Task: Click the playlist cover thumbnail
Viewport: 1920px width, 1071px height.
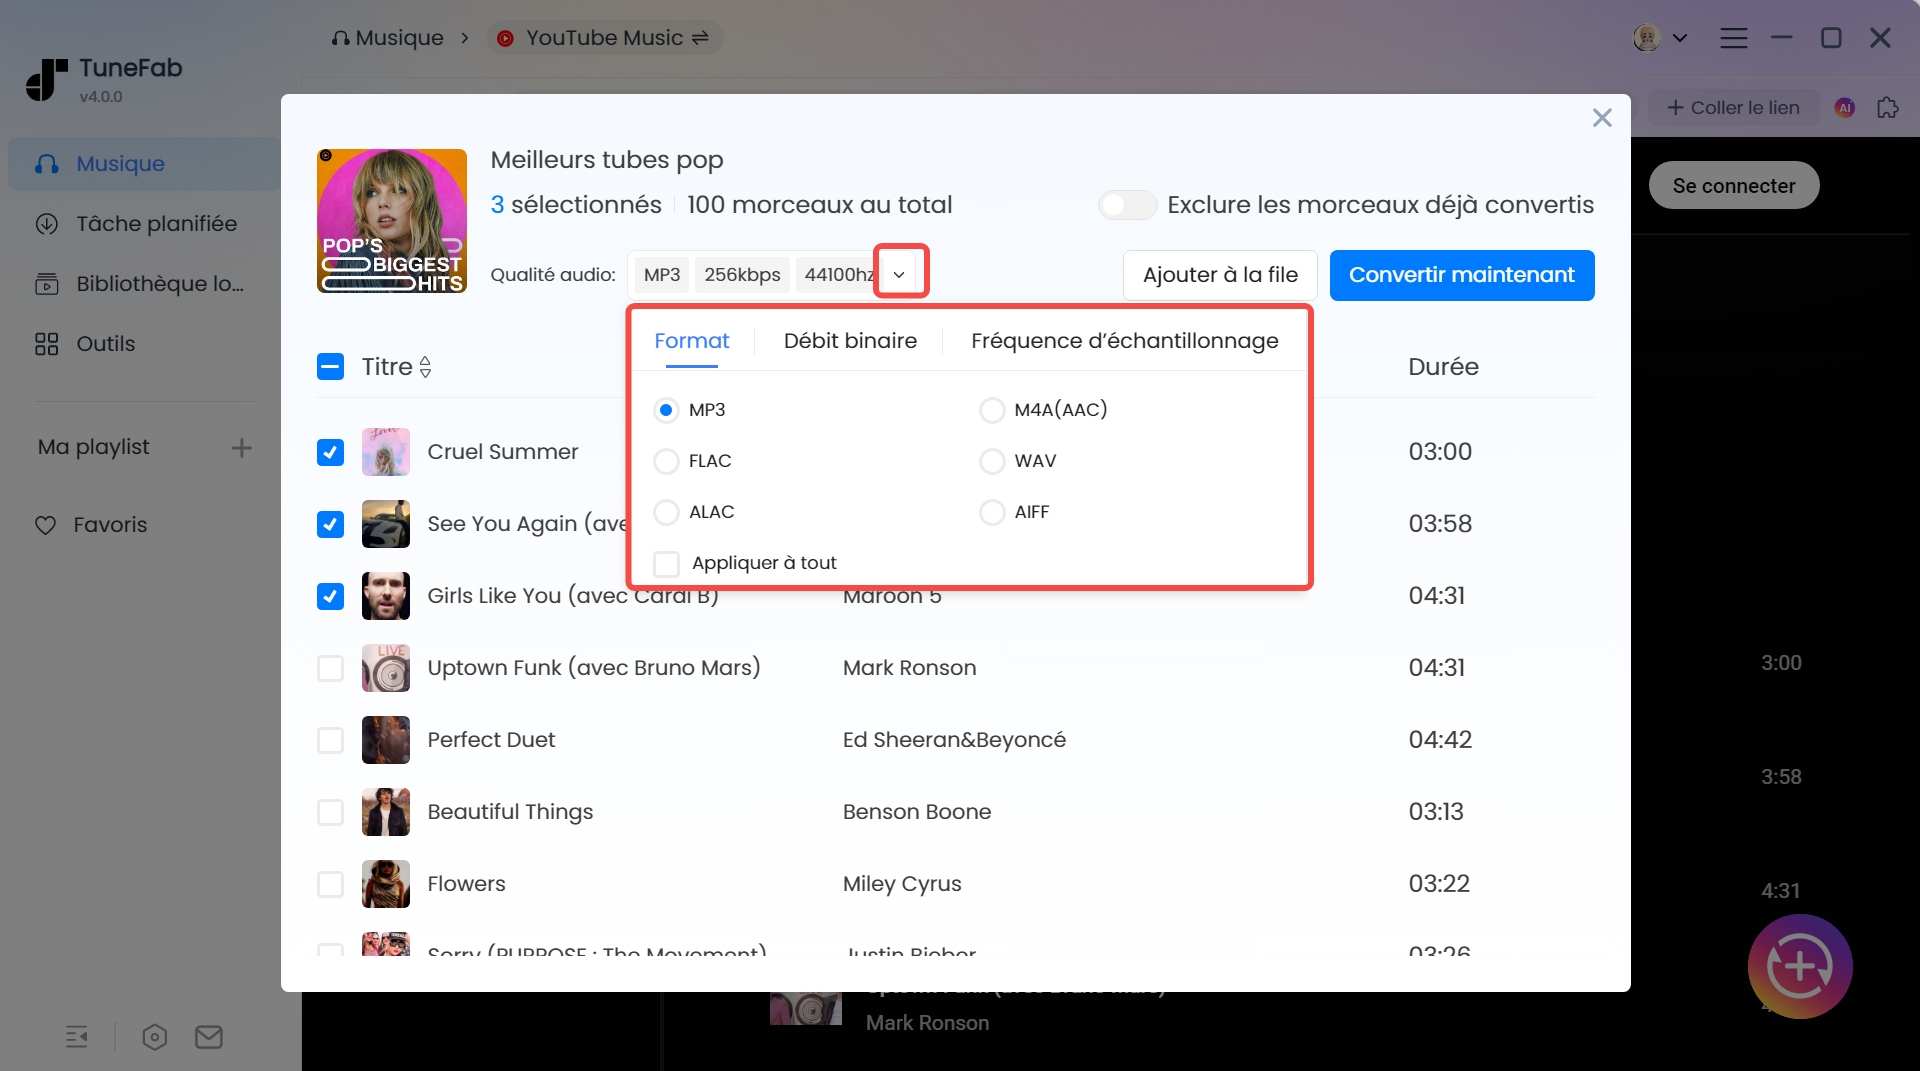Action: point(391,221)
